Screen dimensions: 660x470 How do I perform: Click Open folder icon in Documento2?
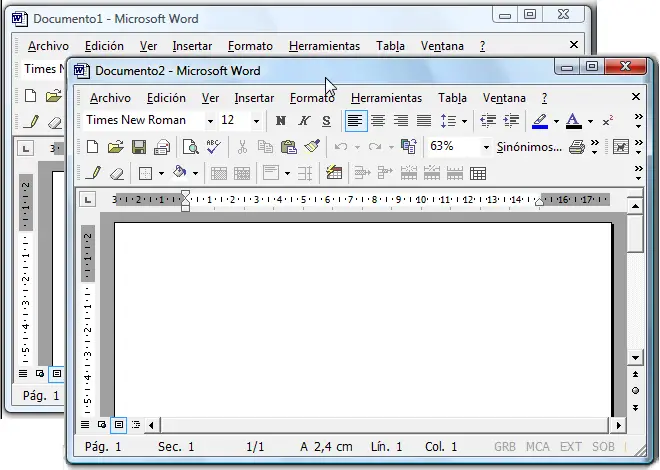[116, 147]
